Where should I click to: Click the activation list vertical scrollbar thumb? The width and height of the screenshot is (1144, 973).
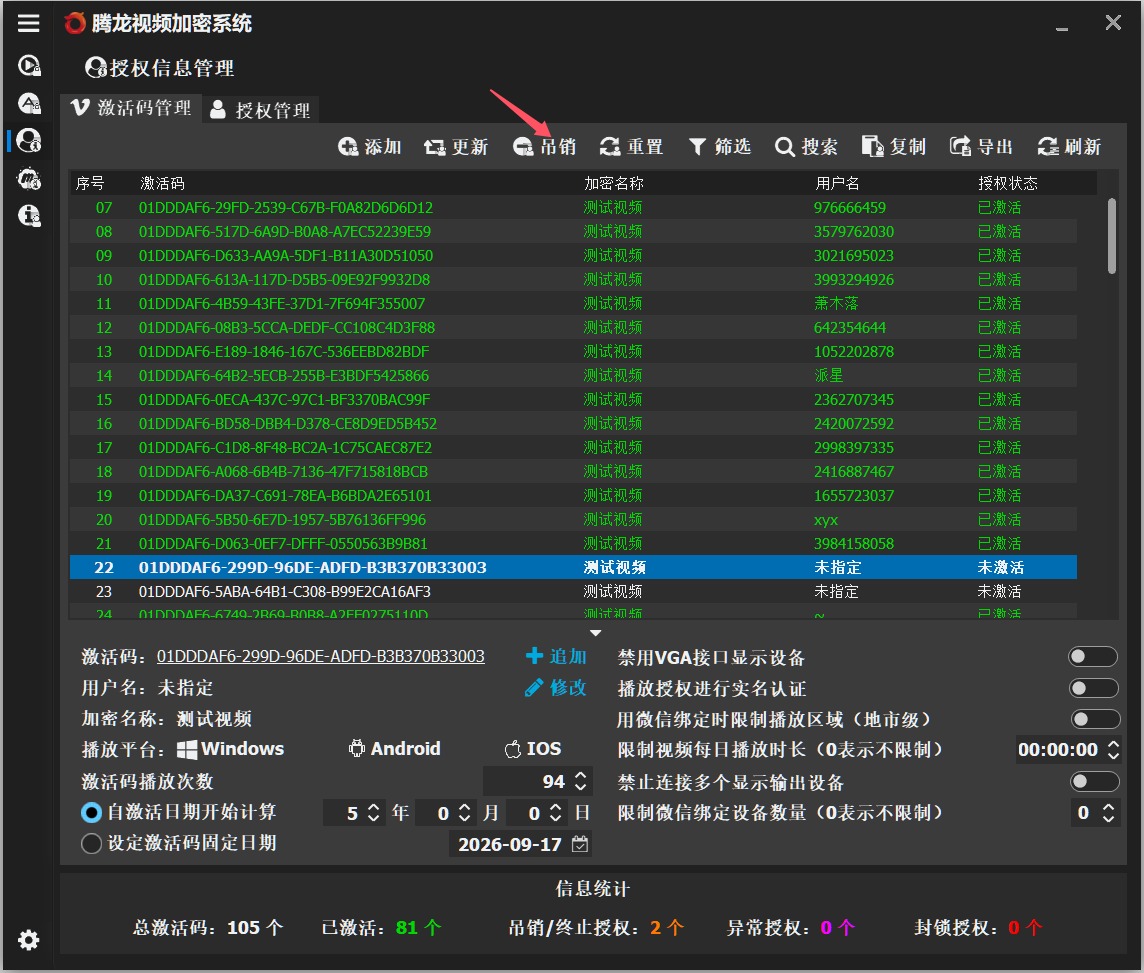coord(1112,236)
